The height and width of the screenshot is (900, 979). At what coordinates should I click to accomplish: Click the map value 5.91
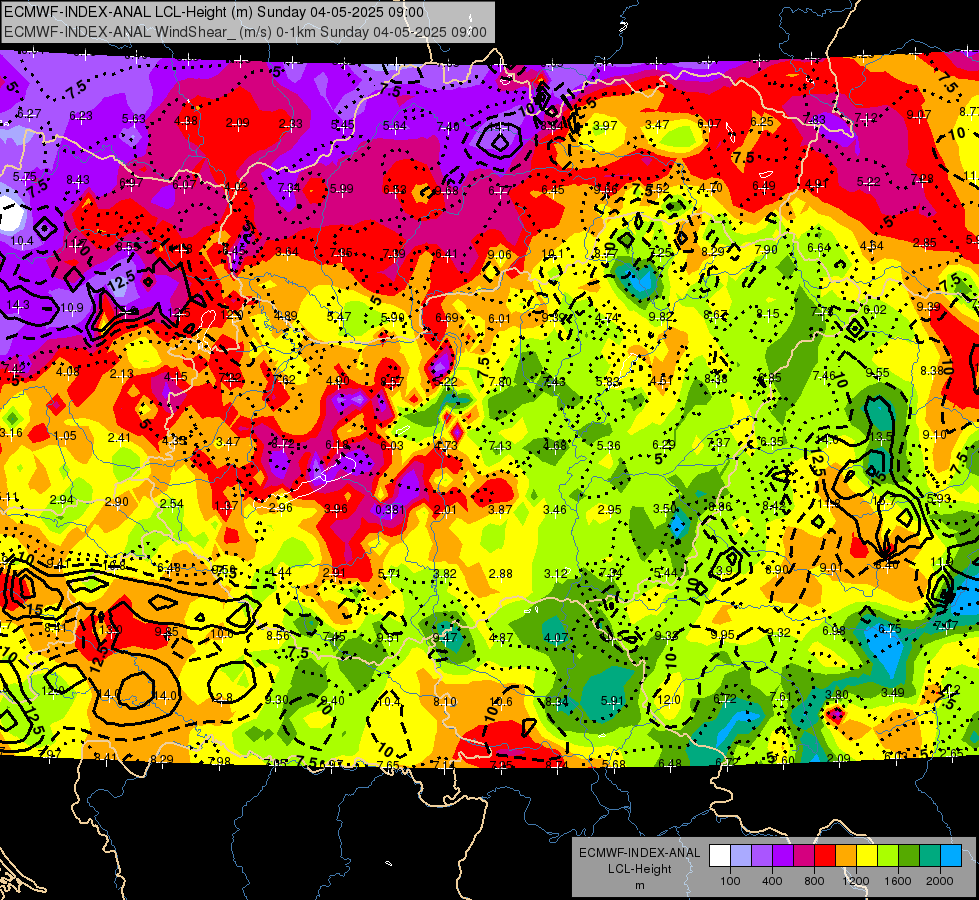[x=612, y=701]
